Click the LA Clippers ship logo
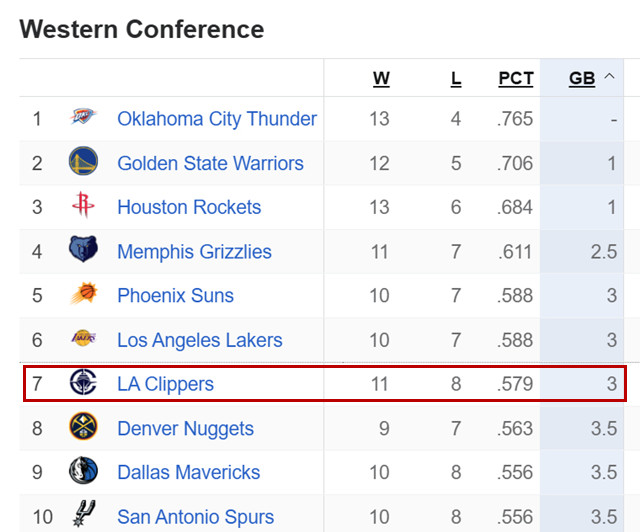 pos(83,382)
